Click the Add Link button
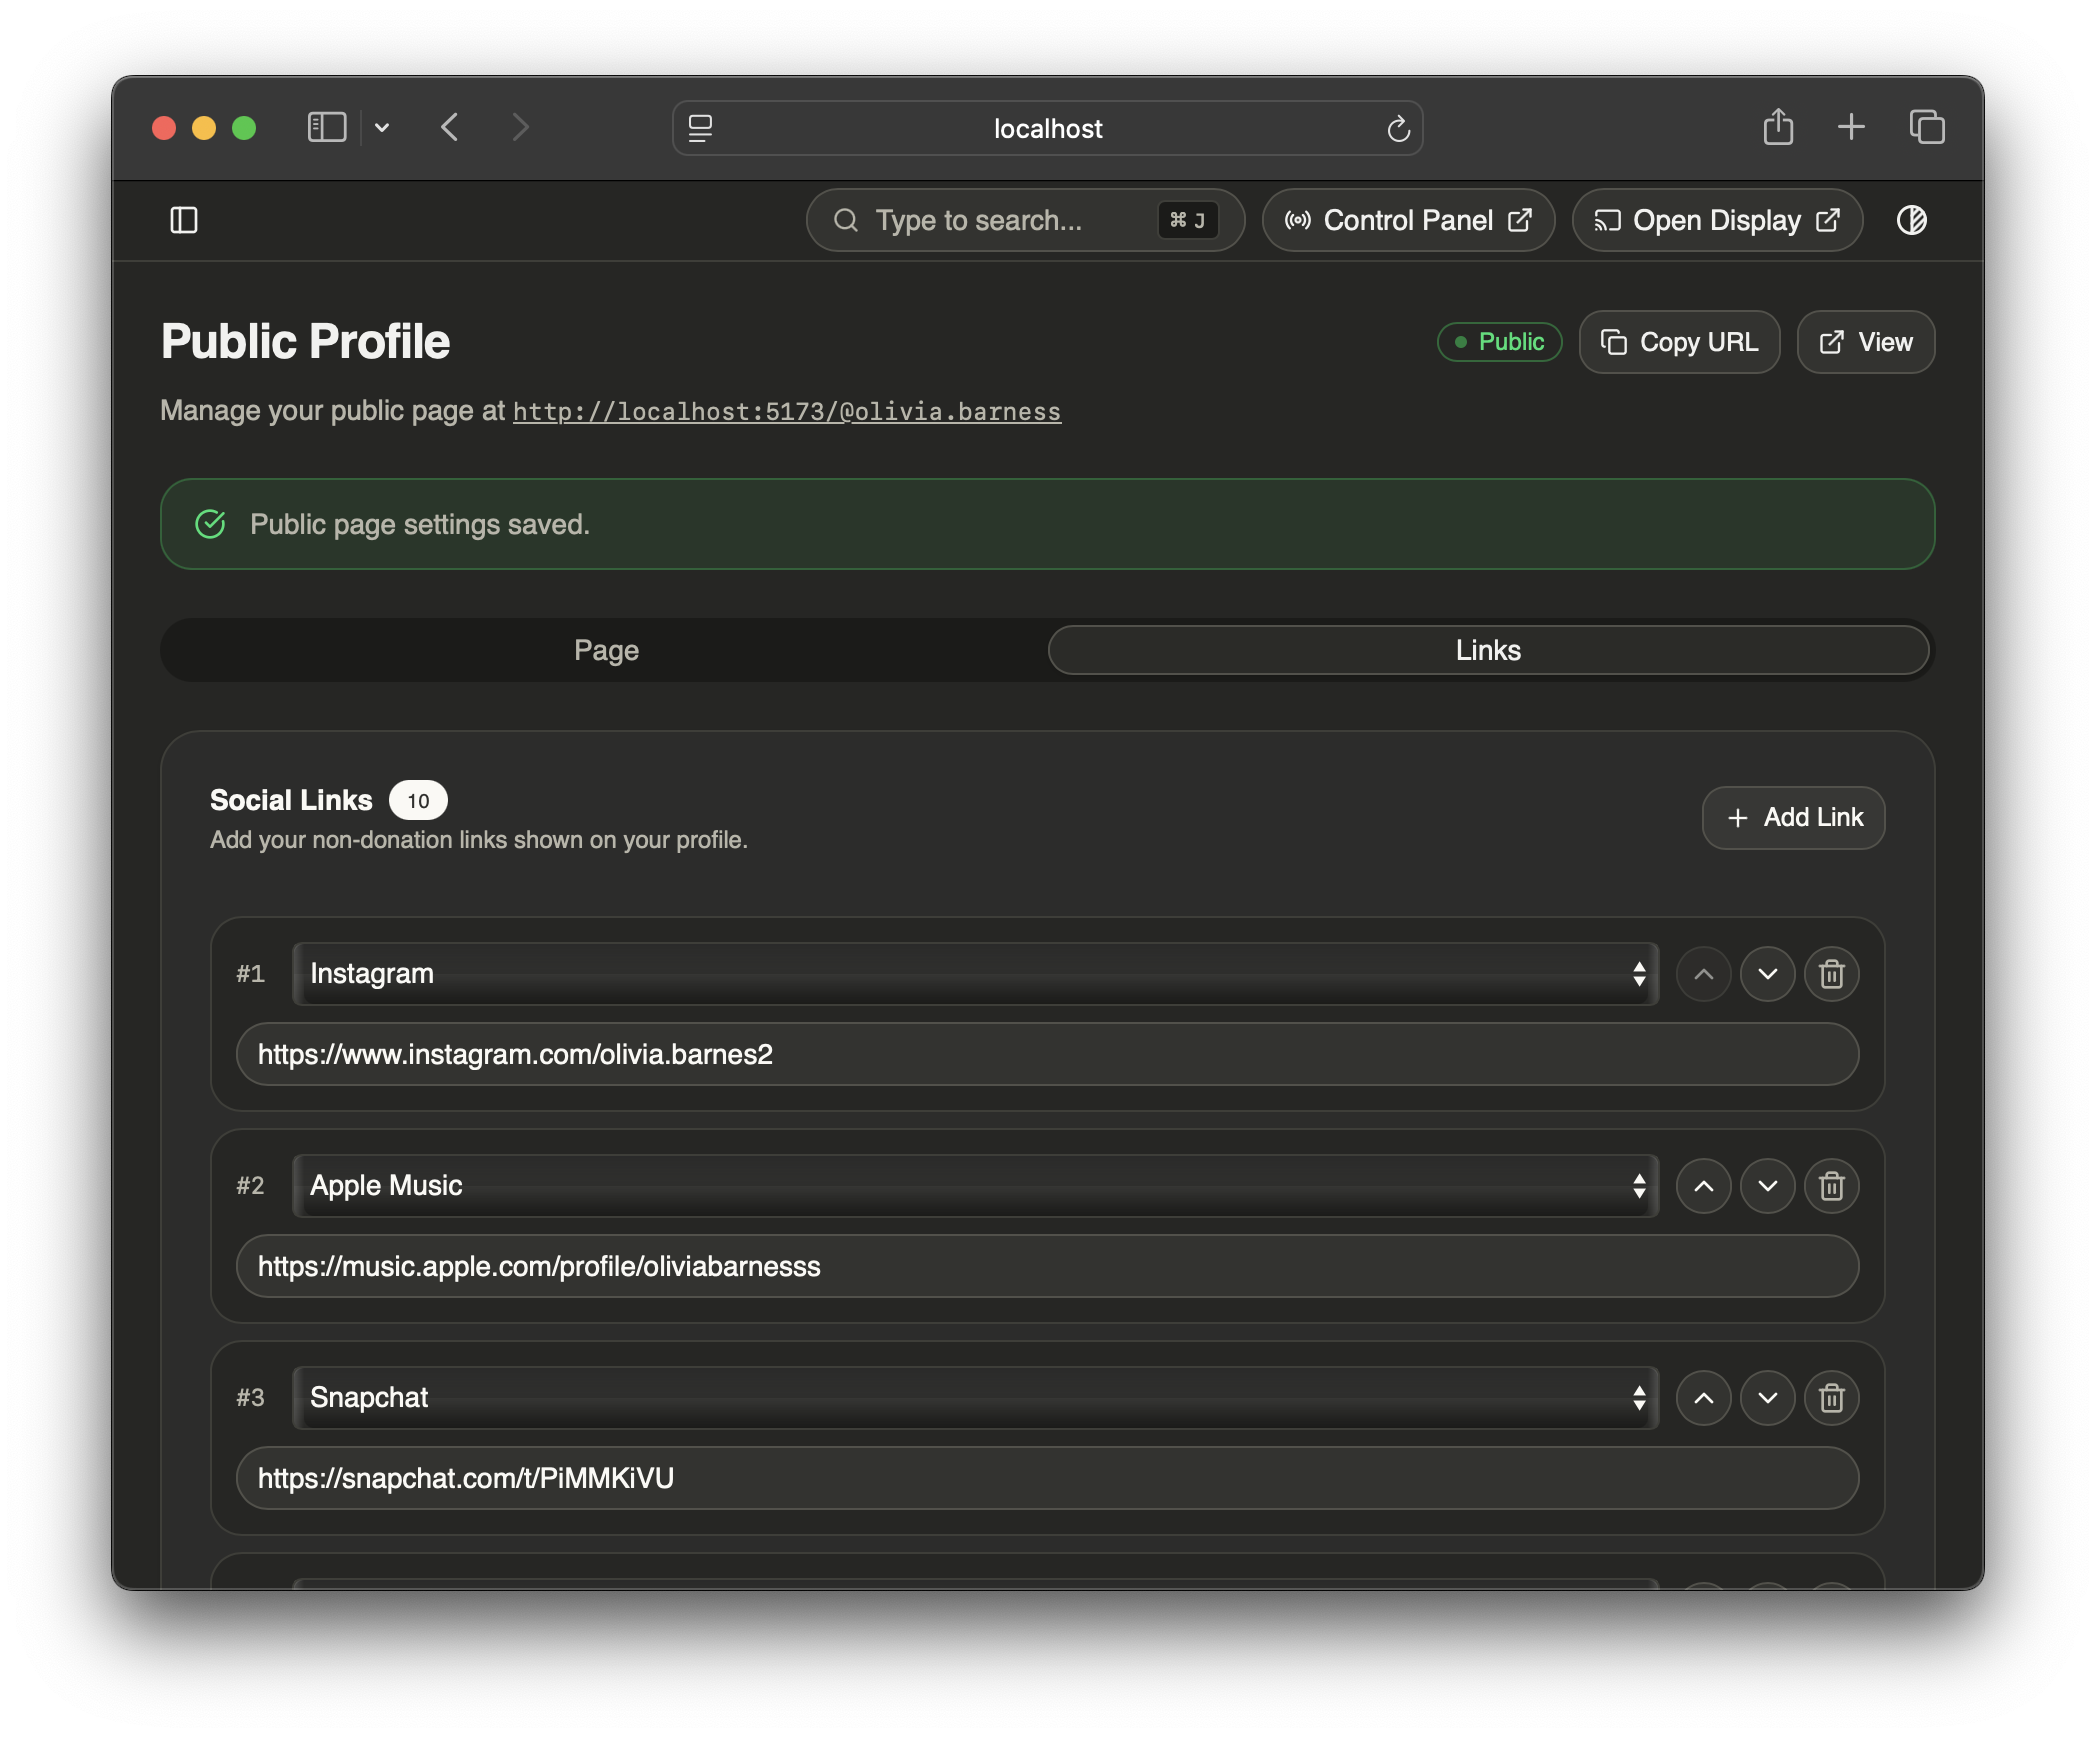The height and width of the screenshot is (1738, 2096). coord(1793,818)
